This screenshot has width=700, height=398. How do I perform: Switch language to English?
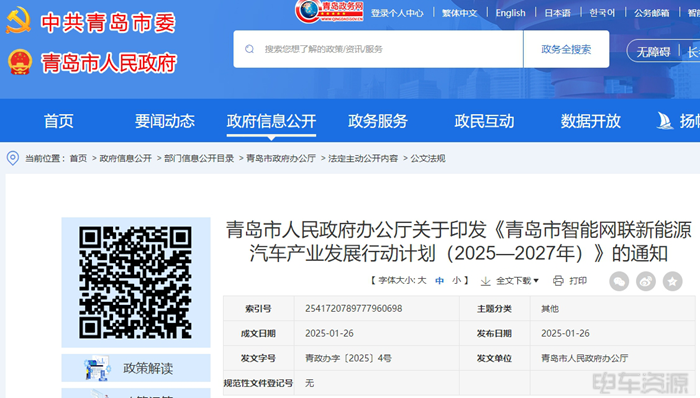pyautogui.click(x=510, y=13)
